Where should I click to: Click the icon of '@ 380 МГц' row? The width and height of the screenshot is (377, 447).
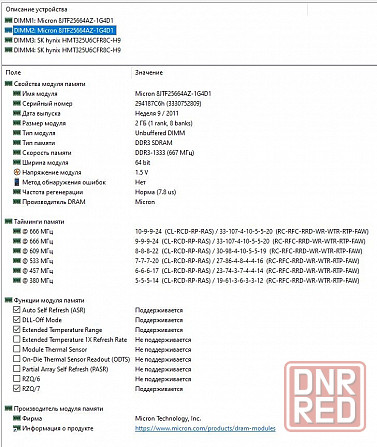[17, 280]
